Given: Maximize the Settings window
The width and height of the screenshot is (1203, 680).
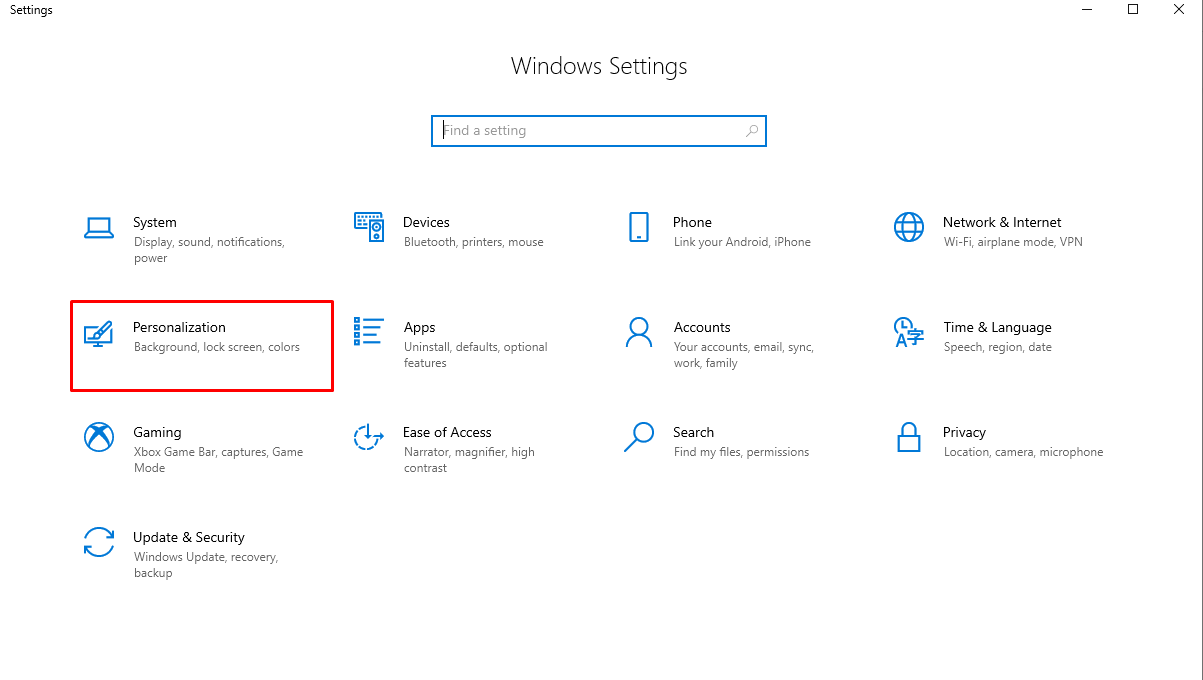Looking at the screenshot, I should (x=1133, y=10).
